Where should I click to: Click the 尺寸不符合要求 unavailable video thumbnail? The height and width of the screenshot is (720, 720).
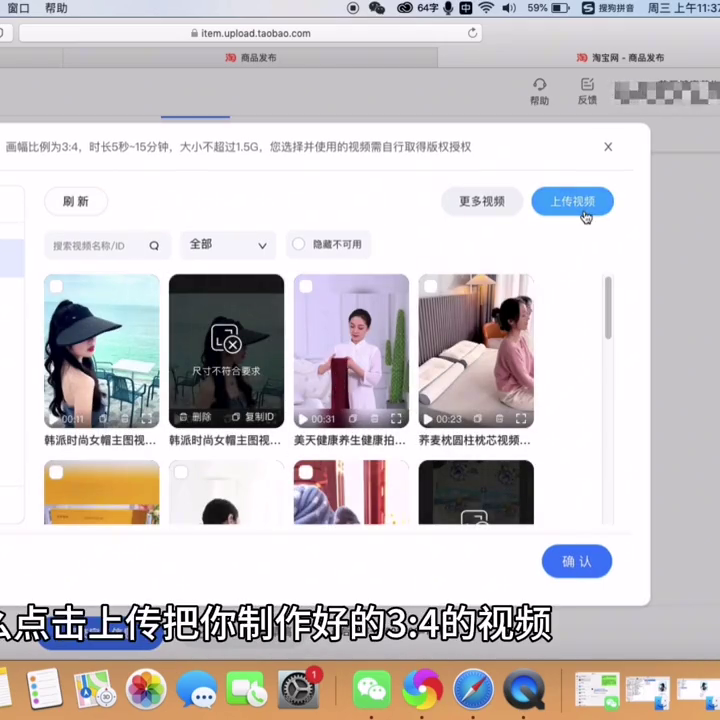[226, 351]
